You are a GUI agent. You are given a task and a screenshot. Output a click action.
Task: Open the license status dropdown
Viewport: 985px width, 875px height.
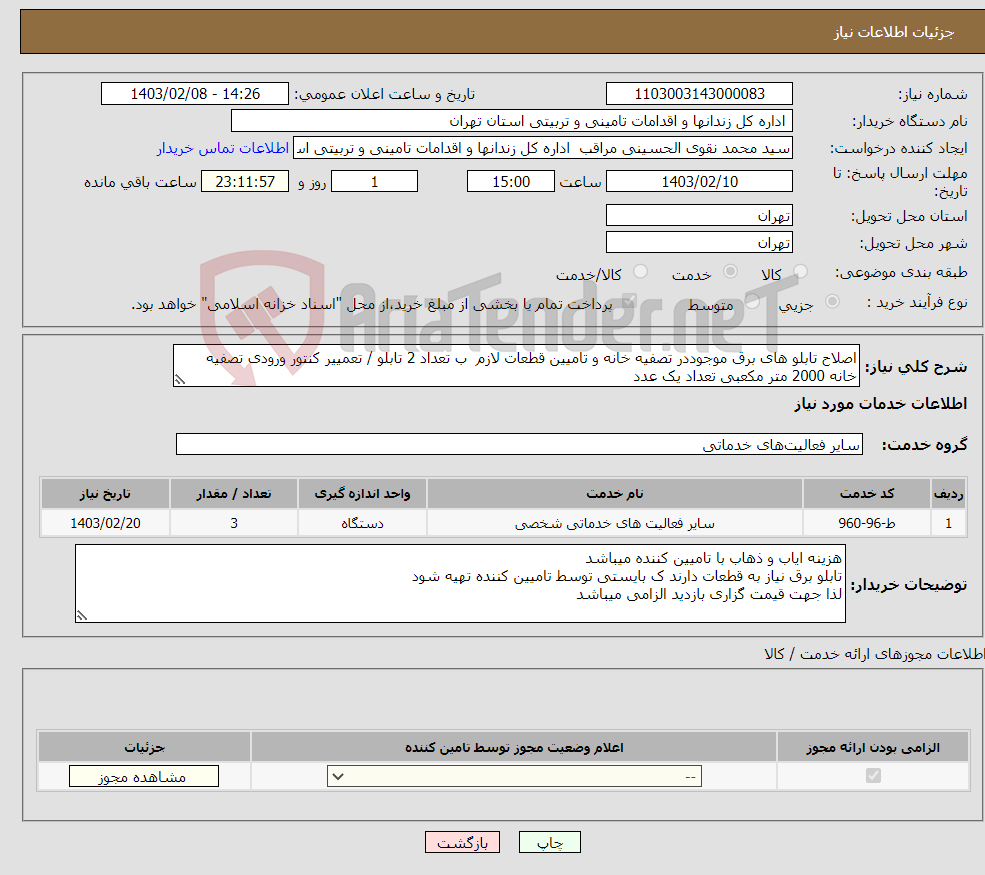coord(514,776)
